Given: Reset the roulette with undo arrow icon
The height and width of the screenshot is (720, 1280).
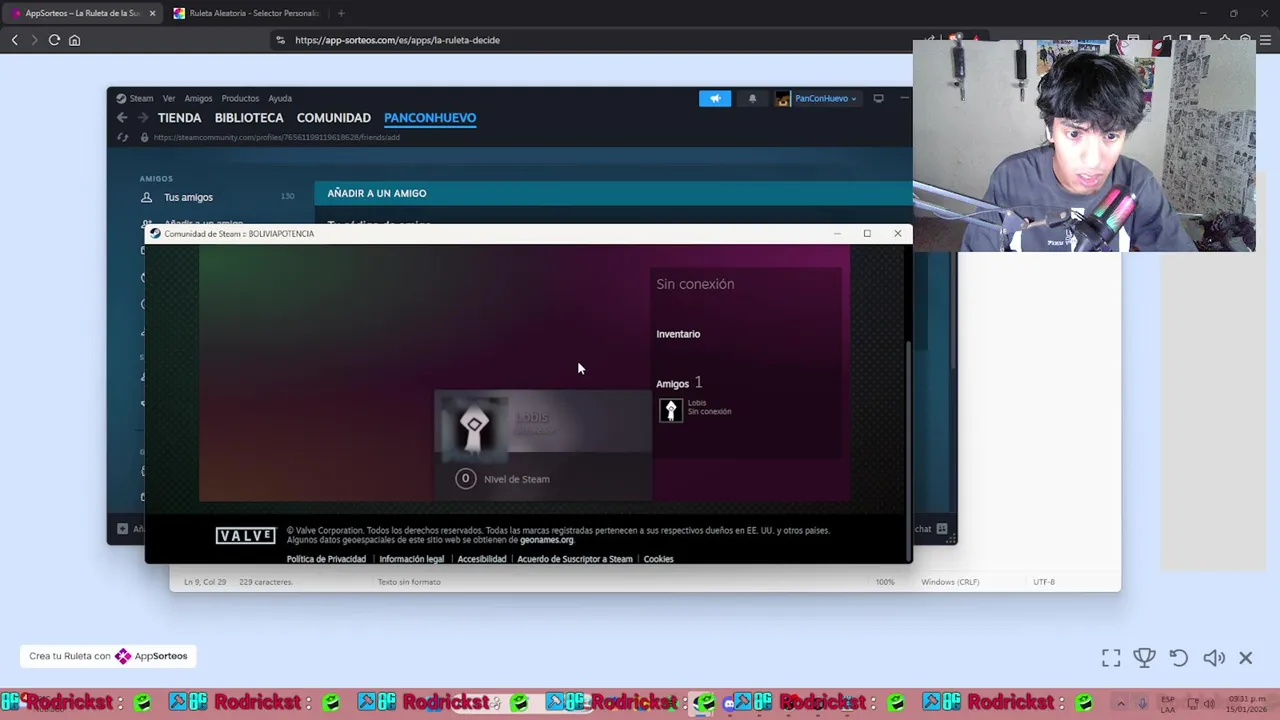Looking at the screenshot, I should point(1179,657).
